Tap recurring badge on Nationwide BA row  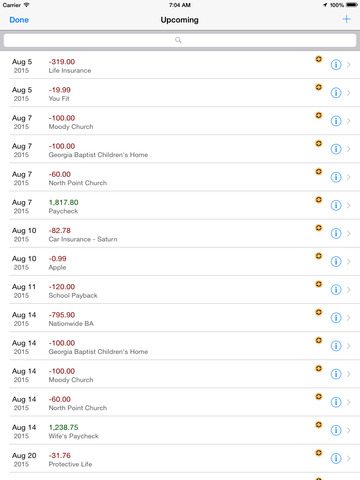click(319, 312)
